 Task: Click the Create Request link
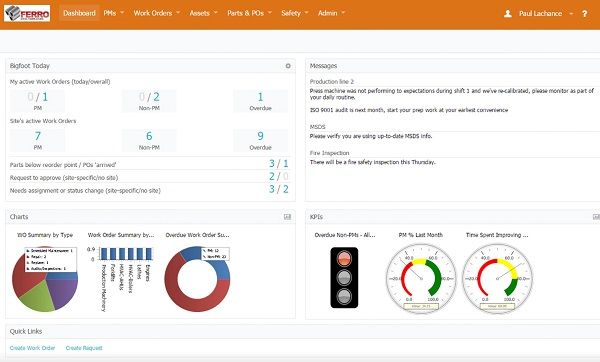pos(84,348)
